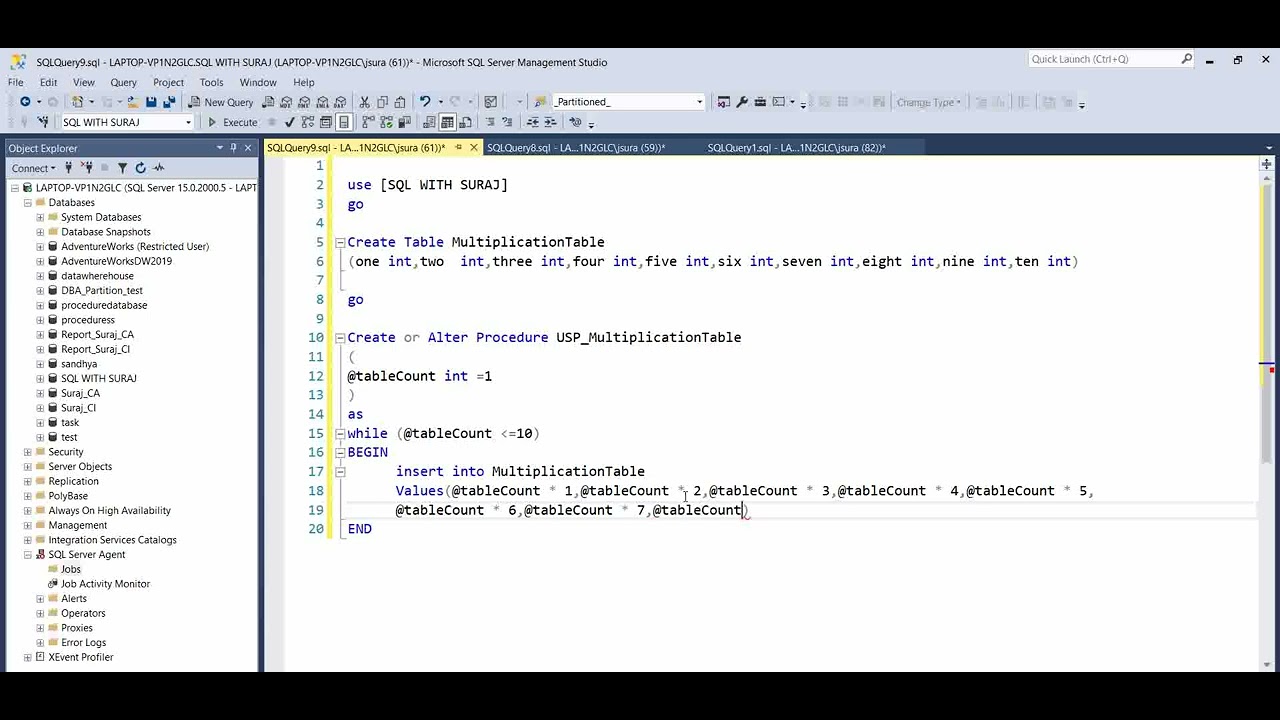Toggle Include Actual Execution Plan
Screen dimensions: 1280x720
(x=368, y=122)
